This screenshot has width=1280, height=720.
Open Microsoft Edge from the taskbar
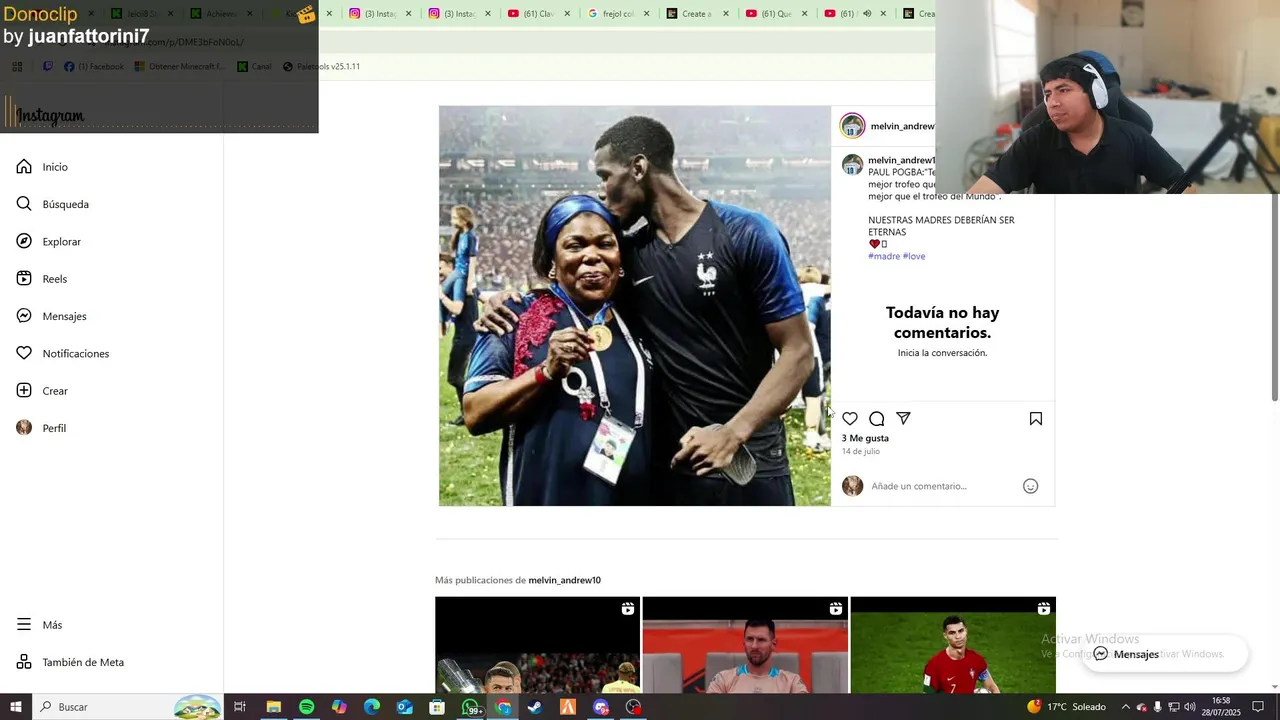pyautogui.click(x=372, y=707)
